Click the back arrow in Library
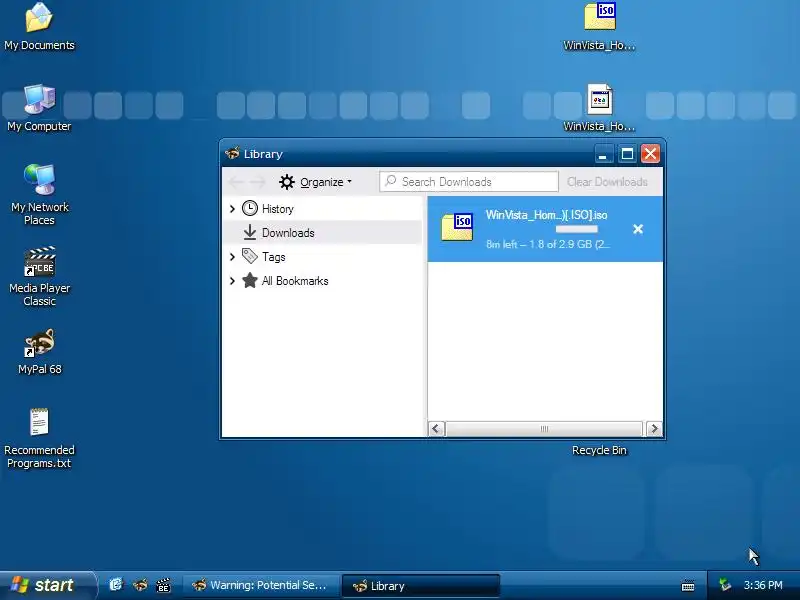 pyautogui.click(x=235, y=182)
